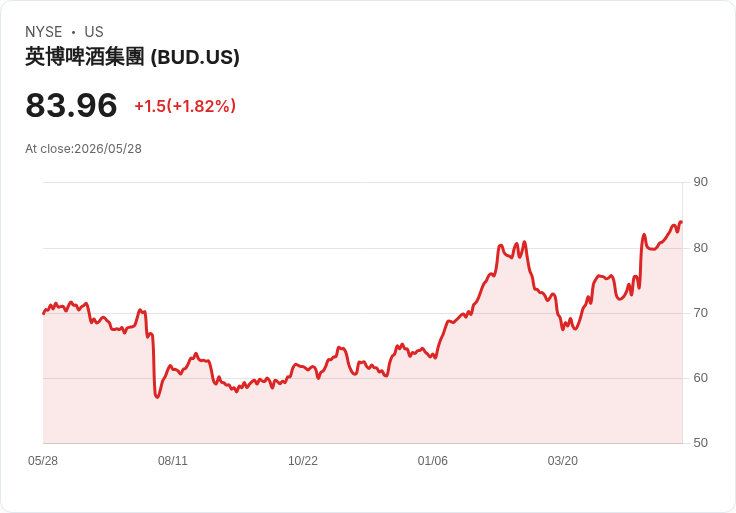Screen dimensions: 736x513
Task: Click the BUD.US stock title
Action: [x=132, y=57]
